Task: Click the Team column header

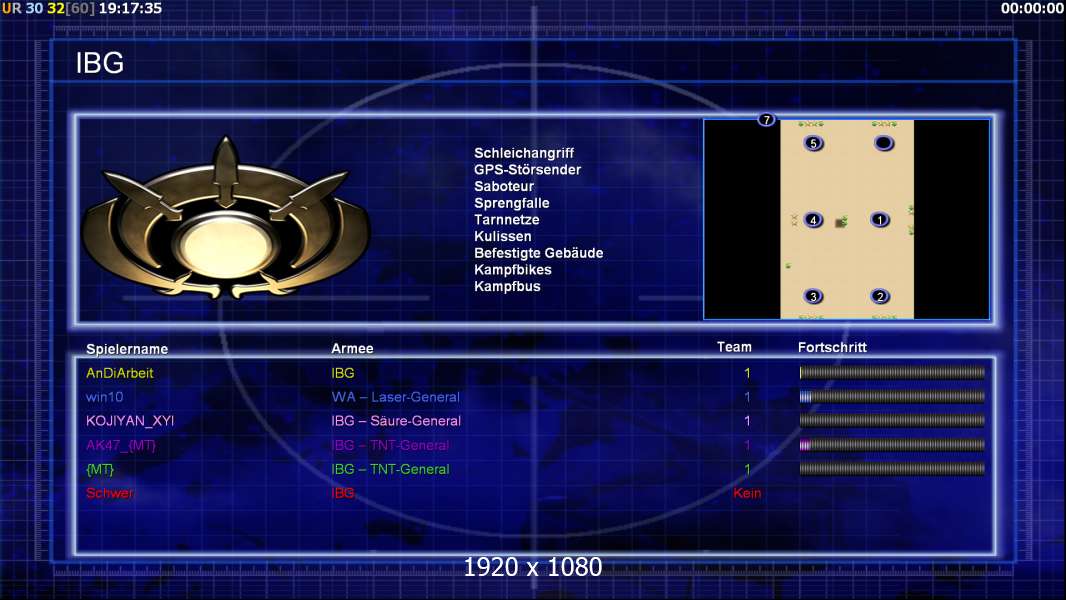Action: point(734,347)
